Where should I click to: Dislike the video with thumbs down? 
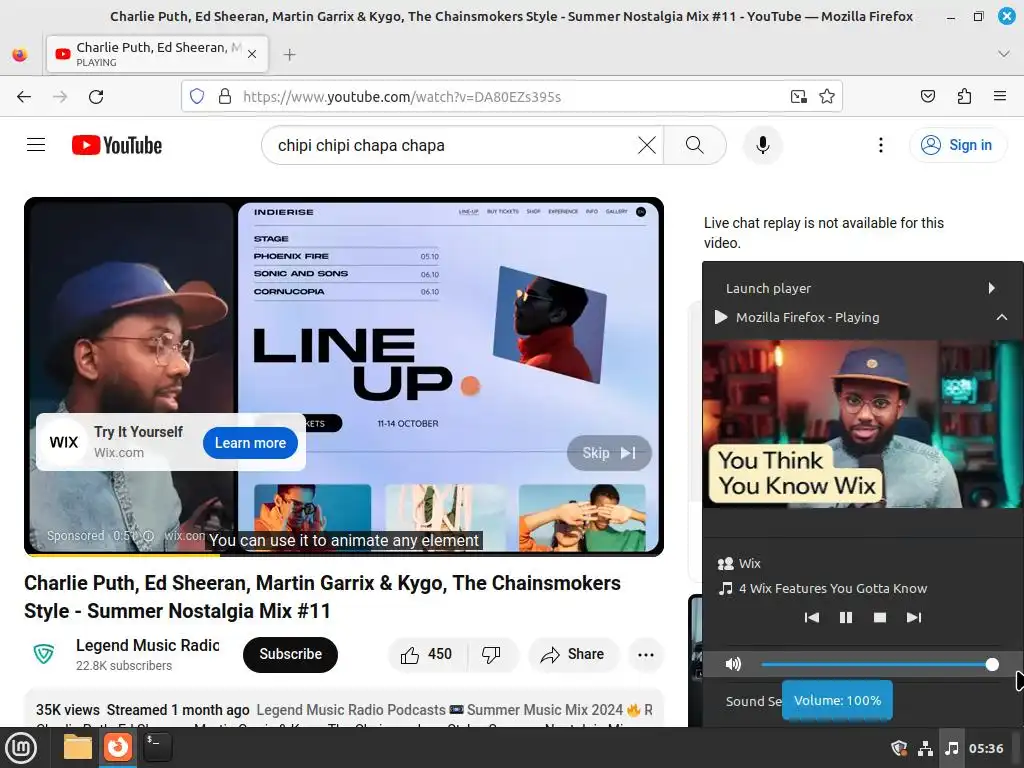click(x=491, y=654)
